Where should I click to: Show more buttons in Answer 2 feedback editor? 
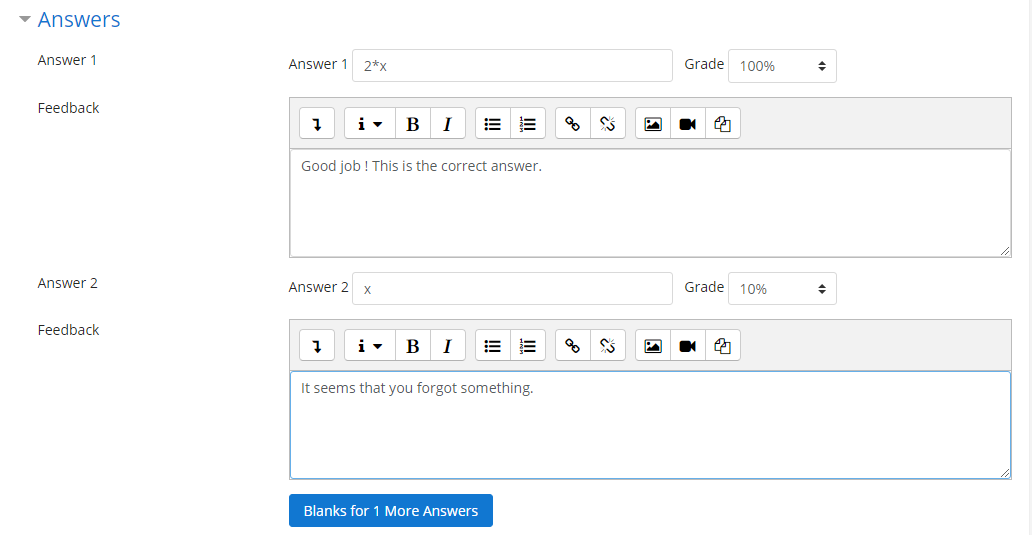[317, 346]
